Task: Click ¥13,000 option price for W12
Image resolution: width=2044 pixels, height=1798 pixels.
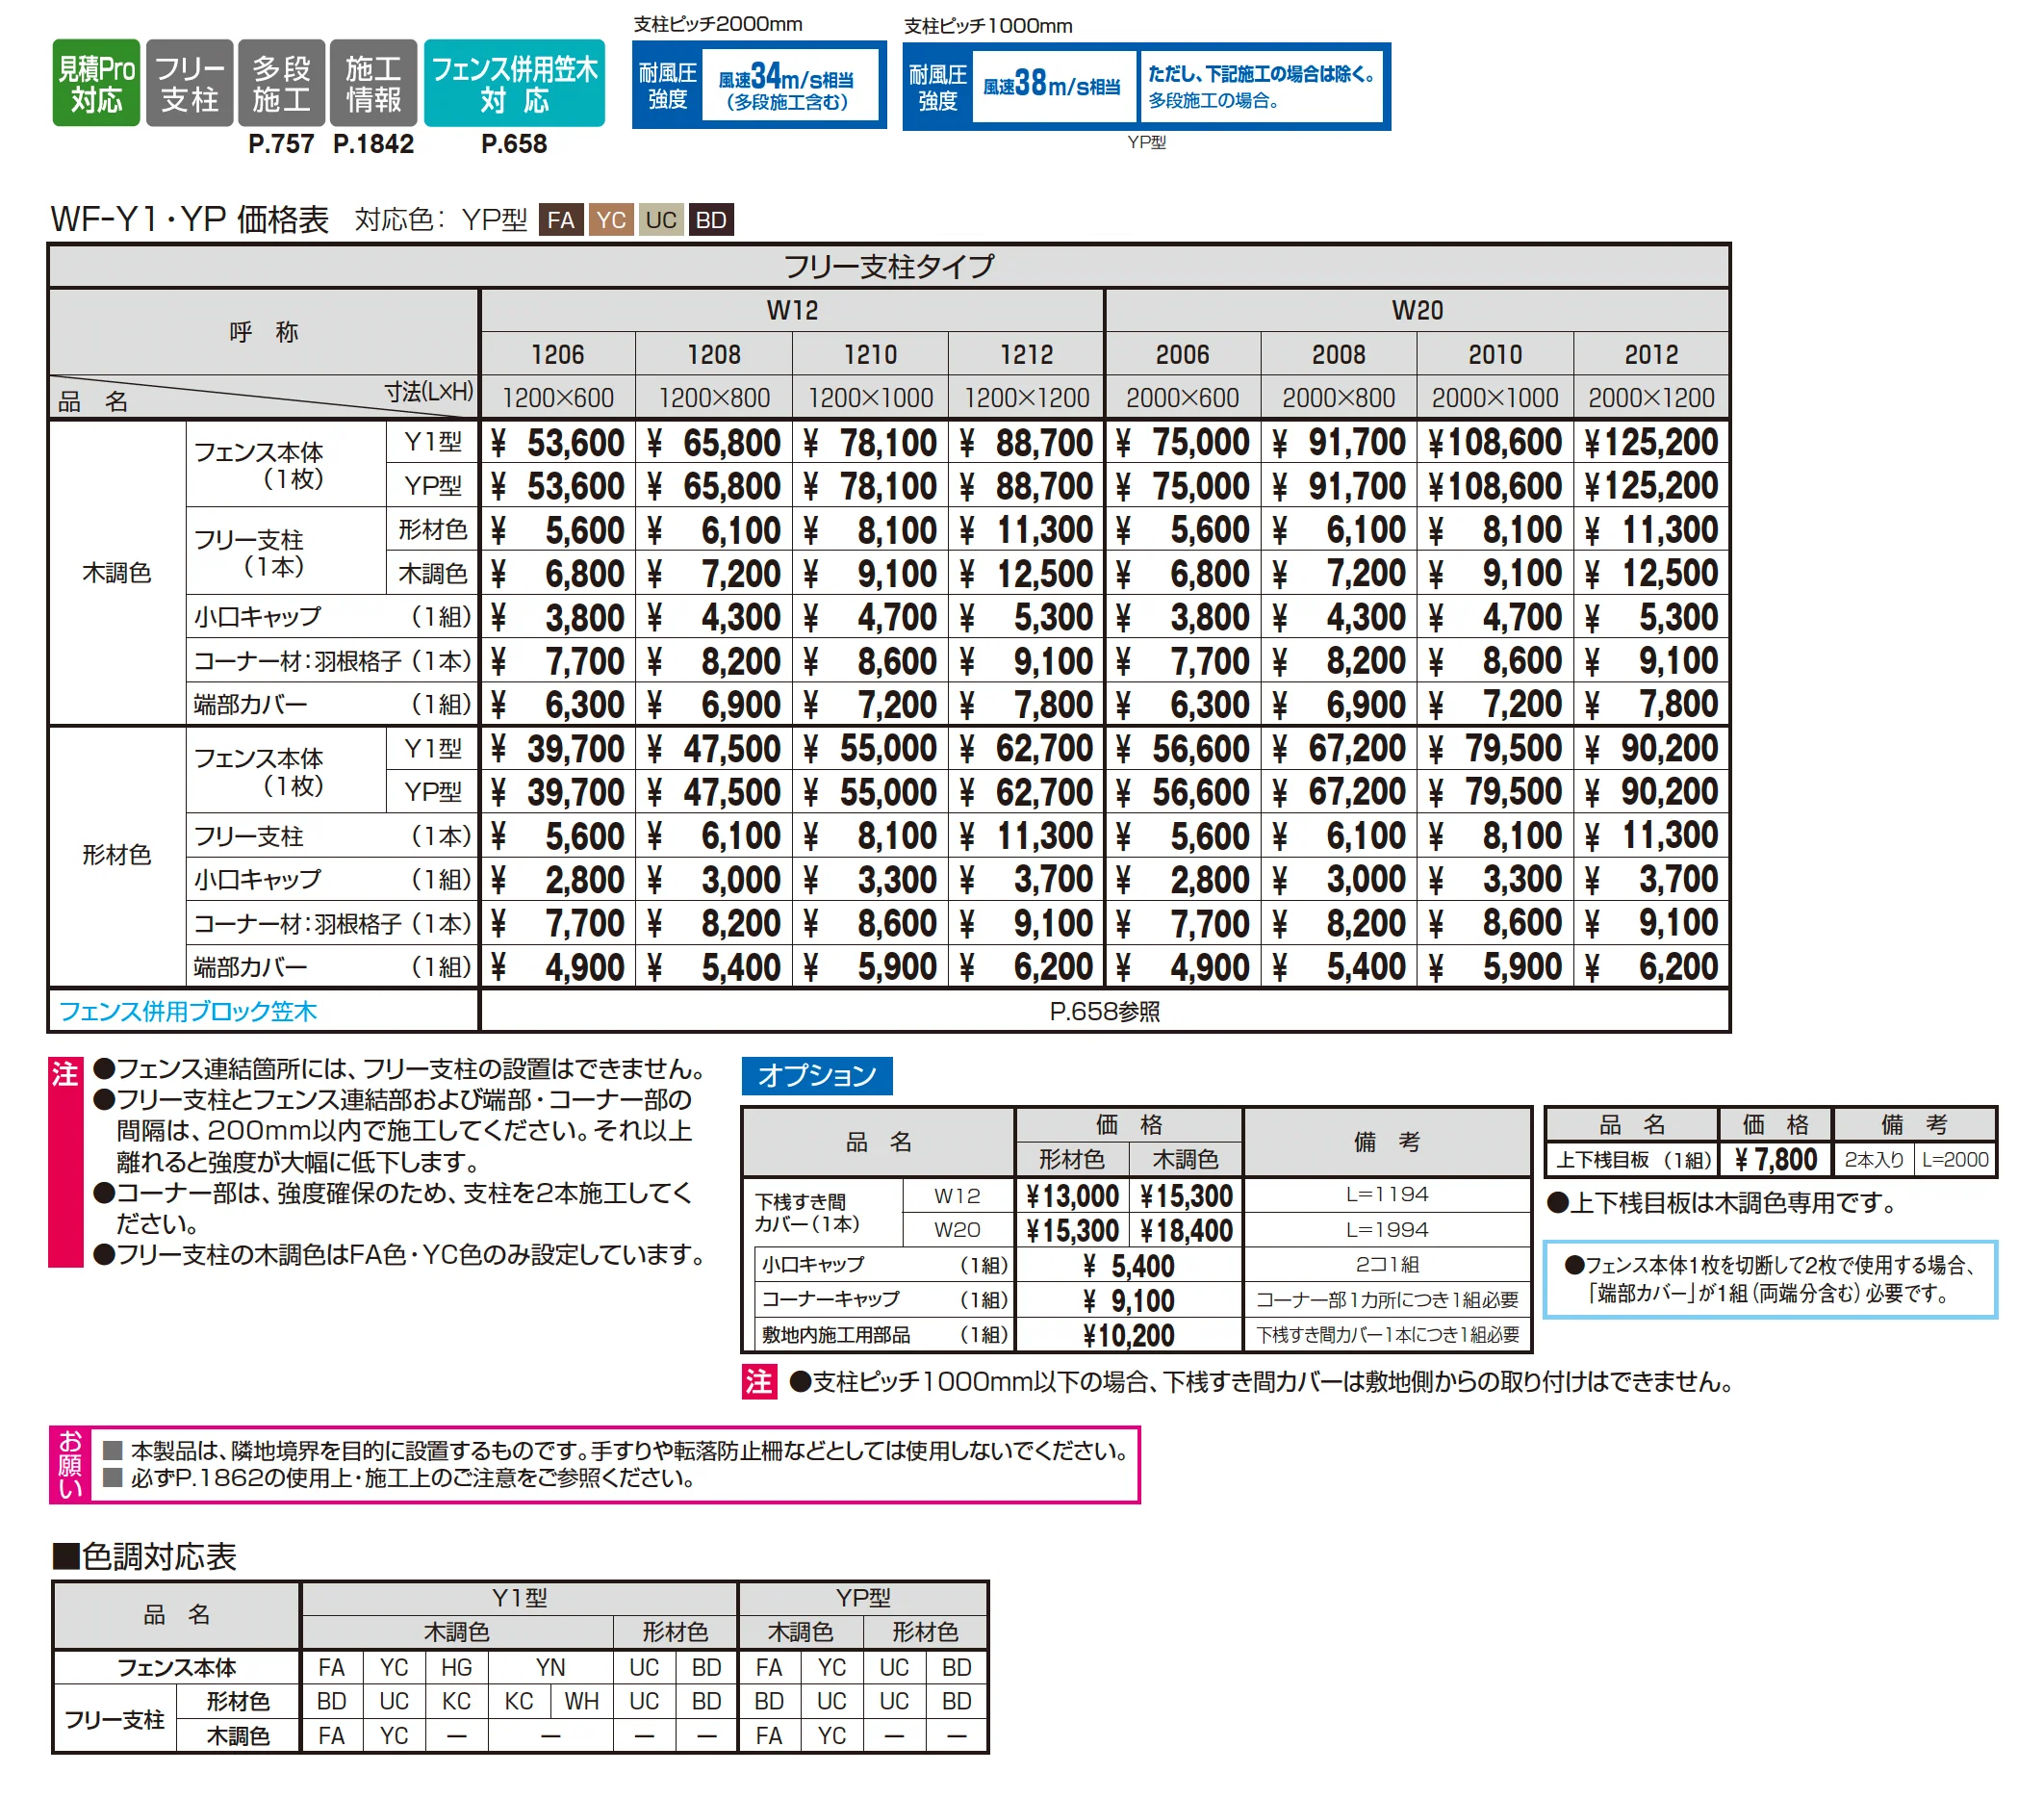Action: 1072,1196
